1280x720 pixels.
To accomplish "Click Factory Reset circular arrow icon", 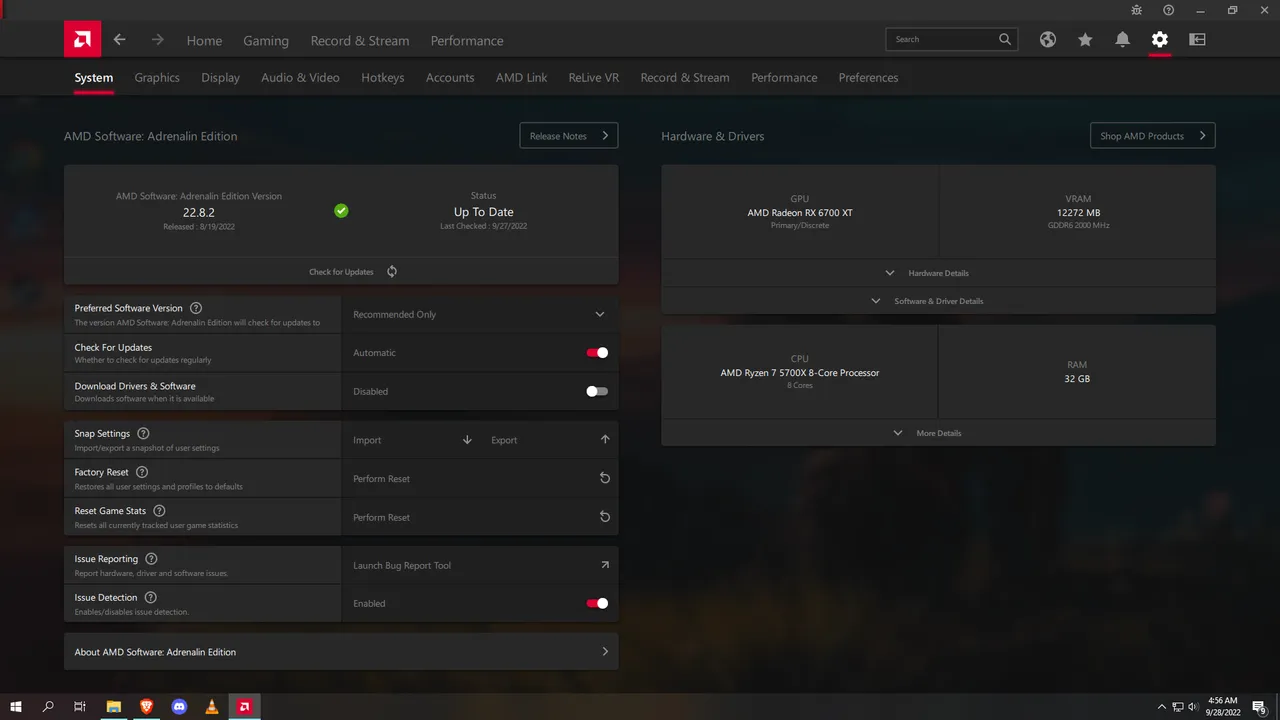I will (x=605, y=478).
